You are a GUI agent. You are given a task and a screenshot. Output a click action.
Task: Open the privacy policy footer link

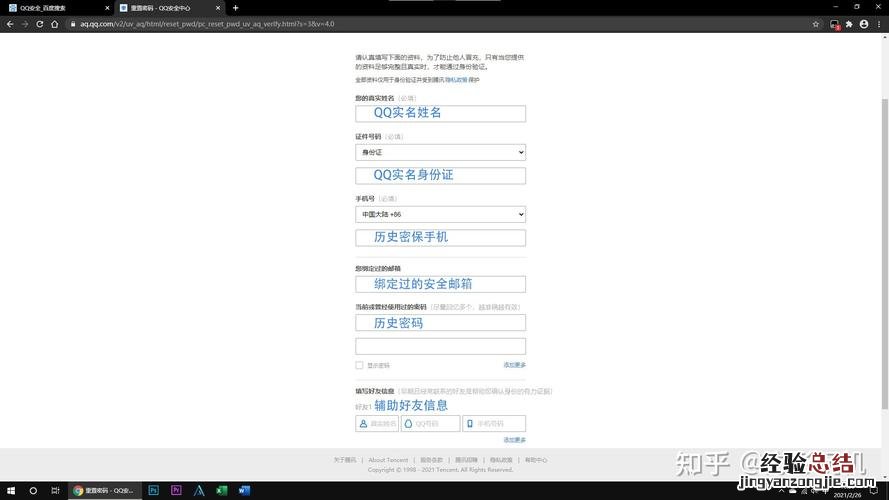coord(501,460)
